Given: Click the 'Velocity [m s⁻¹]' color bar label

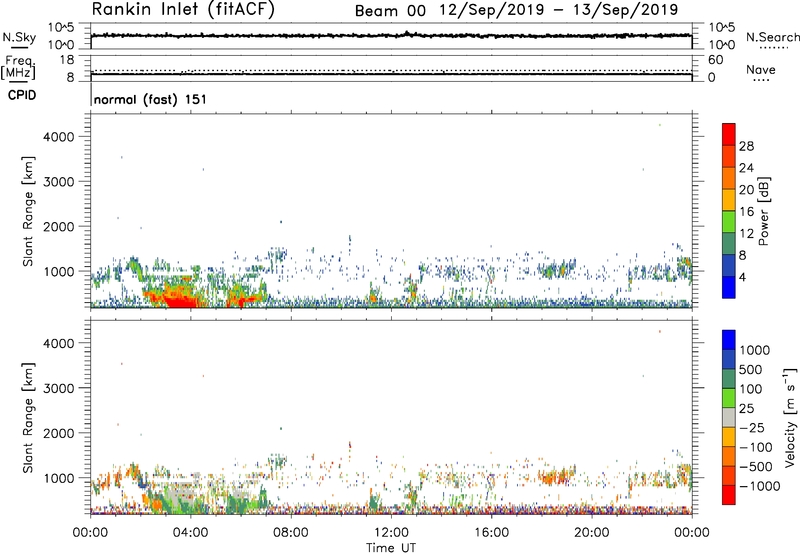Looking at the screenshot, I should point(790,417).
